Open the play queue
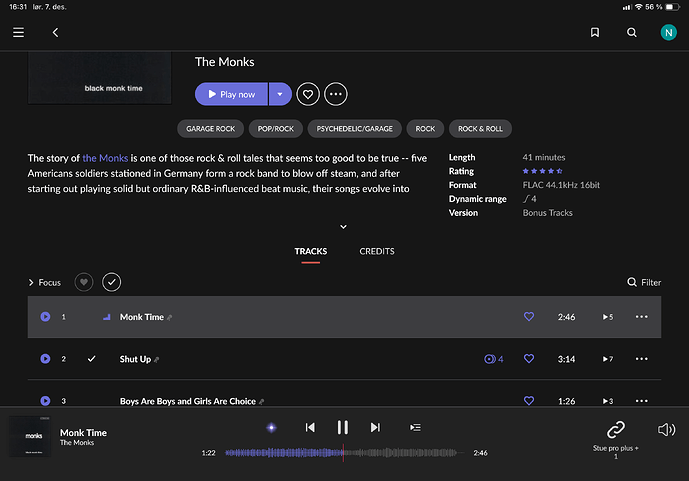Screen dimensions: 689x481 [415, 427]
